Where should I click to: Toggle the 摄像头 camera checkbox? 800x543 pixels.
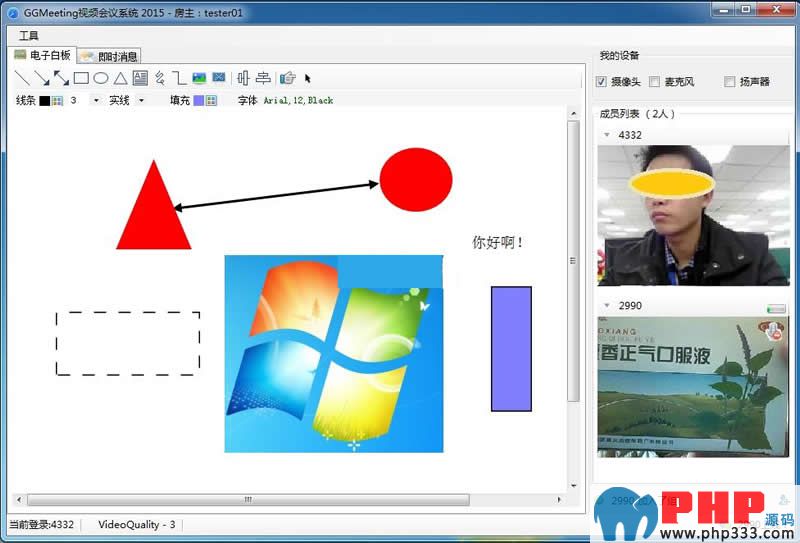[x=601, y=82]
